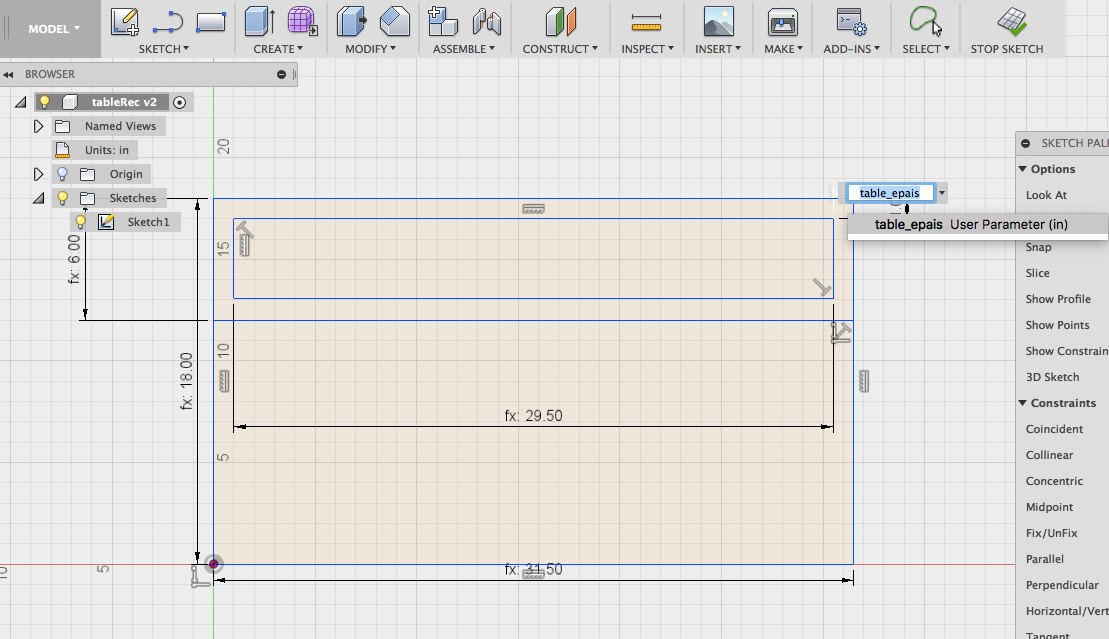Click the Measure ruler icon in Inspect

[x=646, y=23]
